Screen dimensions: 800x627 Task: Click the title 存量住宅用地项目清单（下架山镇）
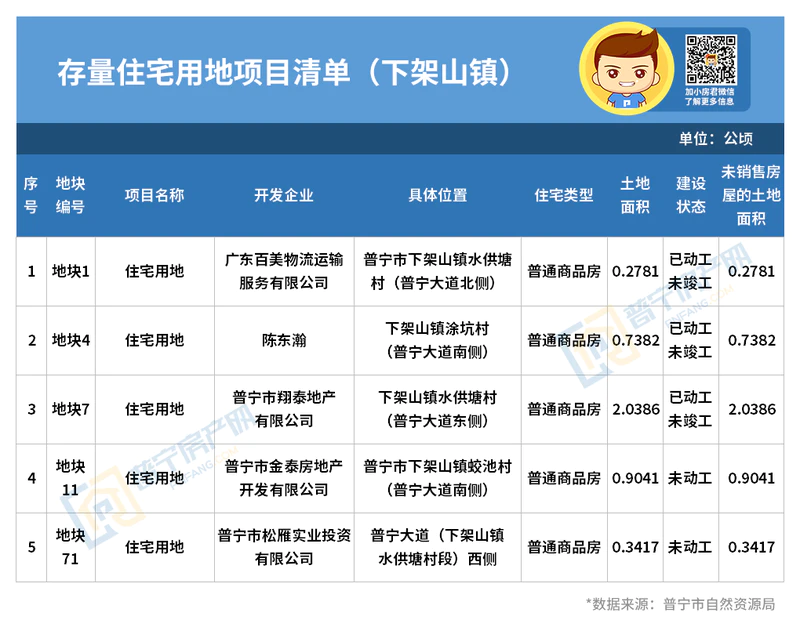pyautogui.click(x=285, y=73)
